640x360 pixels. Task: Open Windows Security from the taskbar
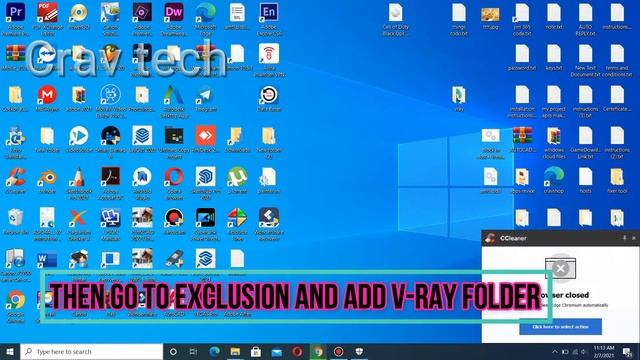(x=359, y=351)
